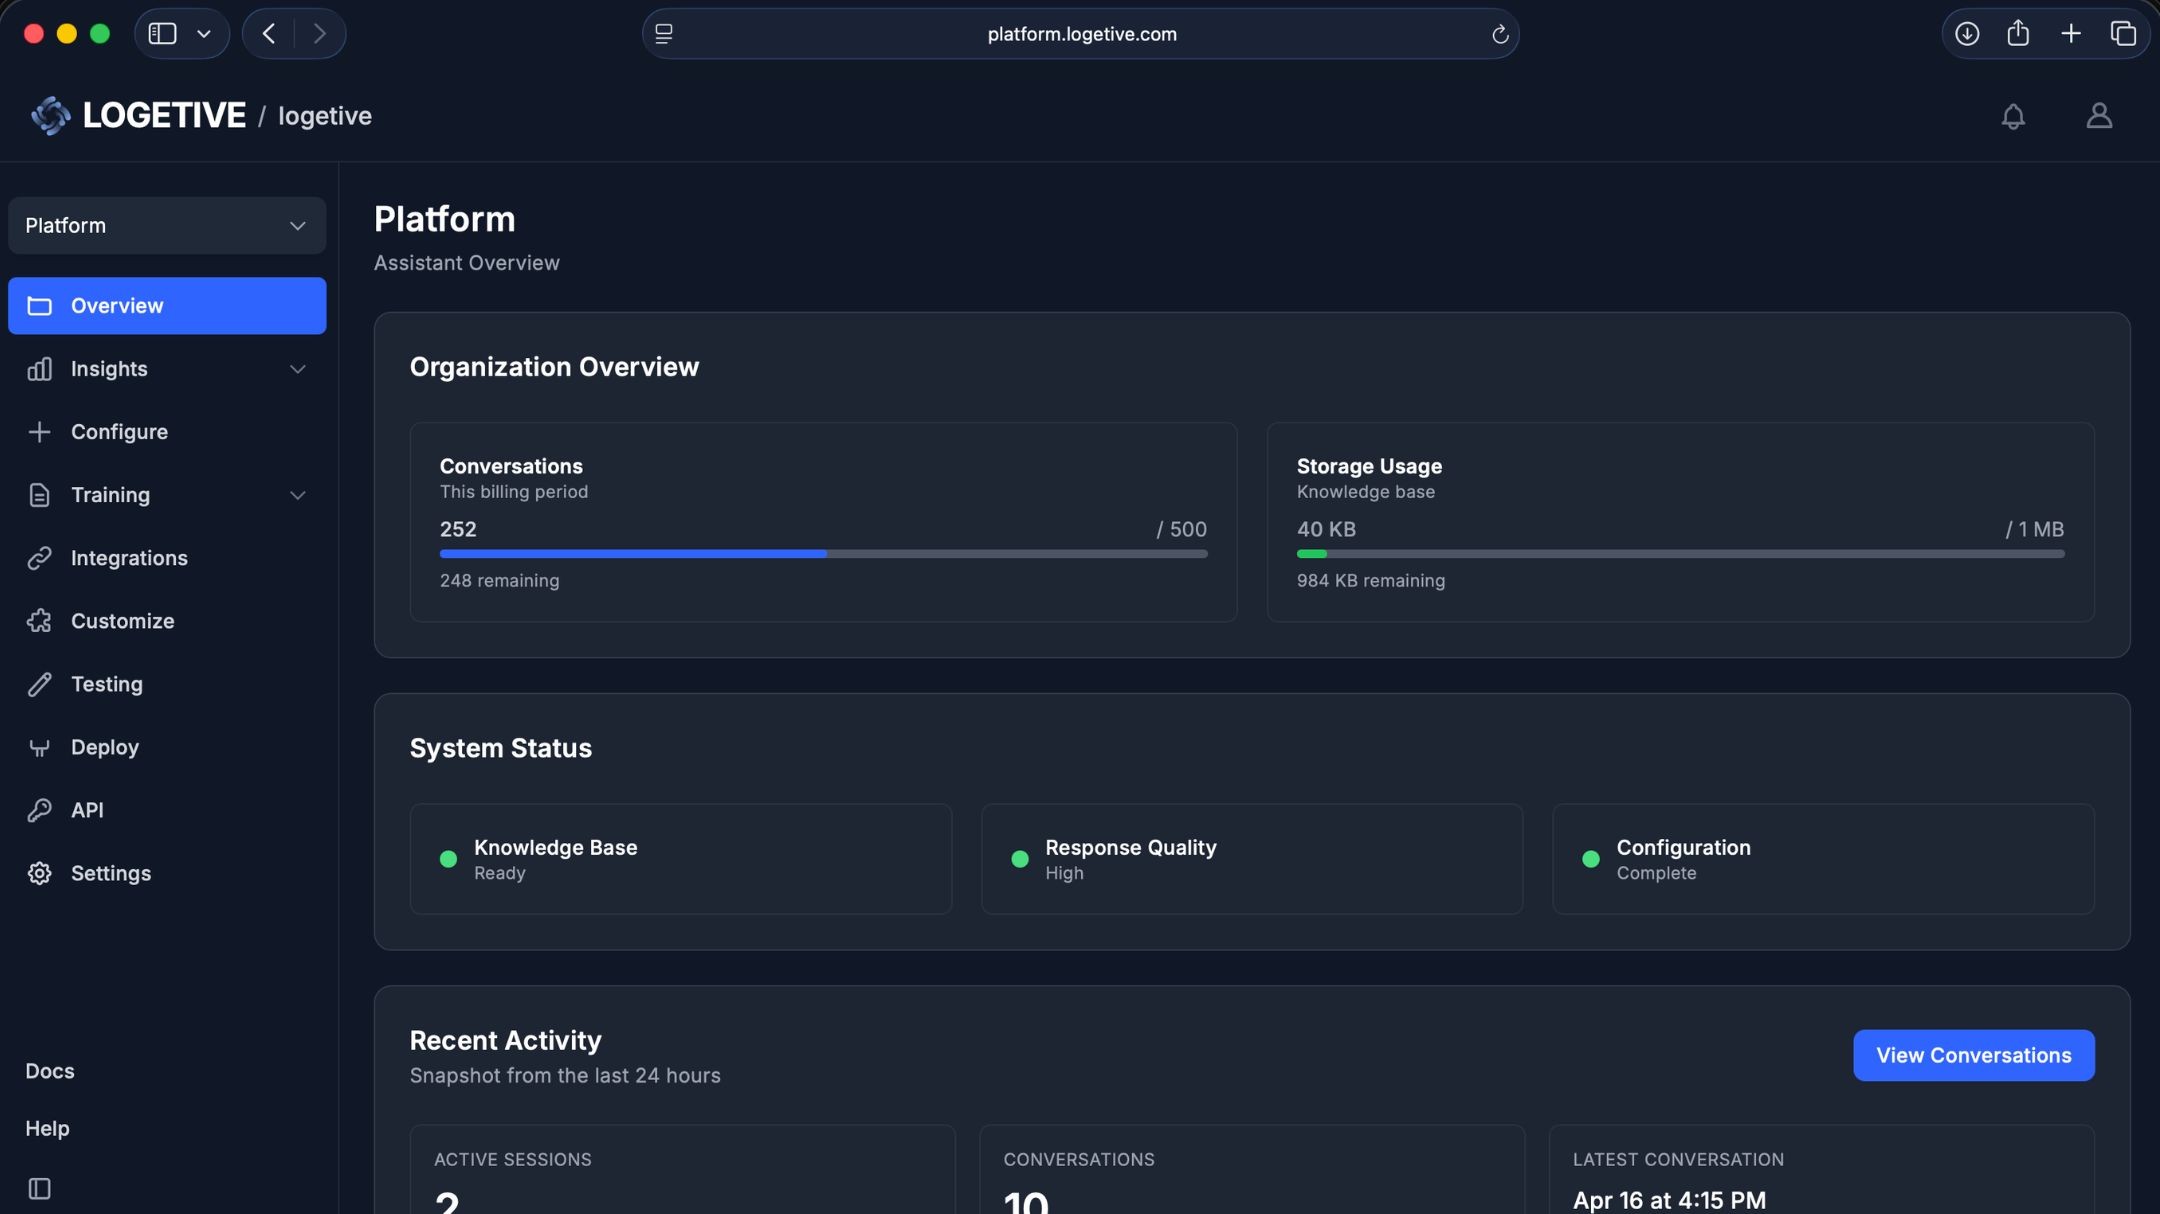2160x1214 pixels.
Task: Open the Customize sidebar item
Action: point(122,621)
